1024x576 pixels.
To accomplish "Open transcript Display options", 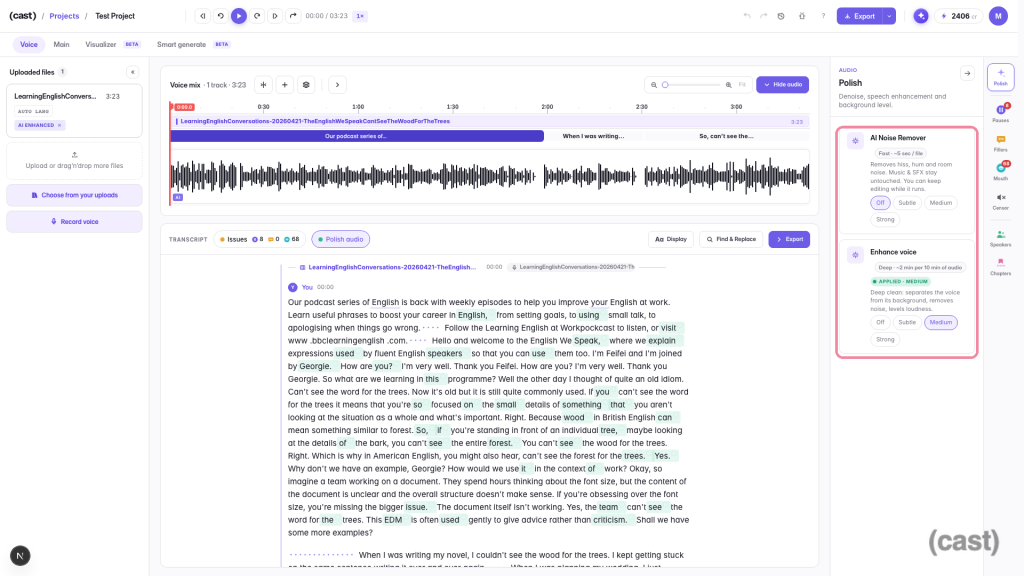I will click(x=671, y=239).
